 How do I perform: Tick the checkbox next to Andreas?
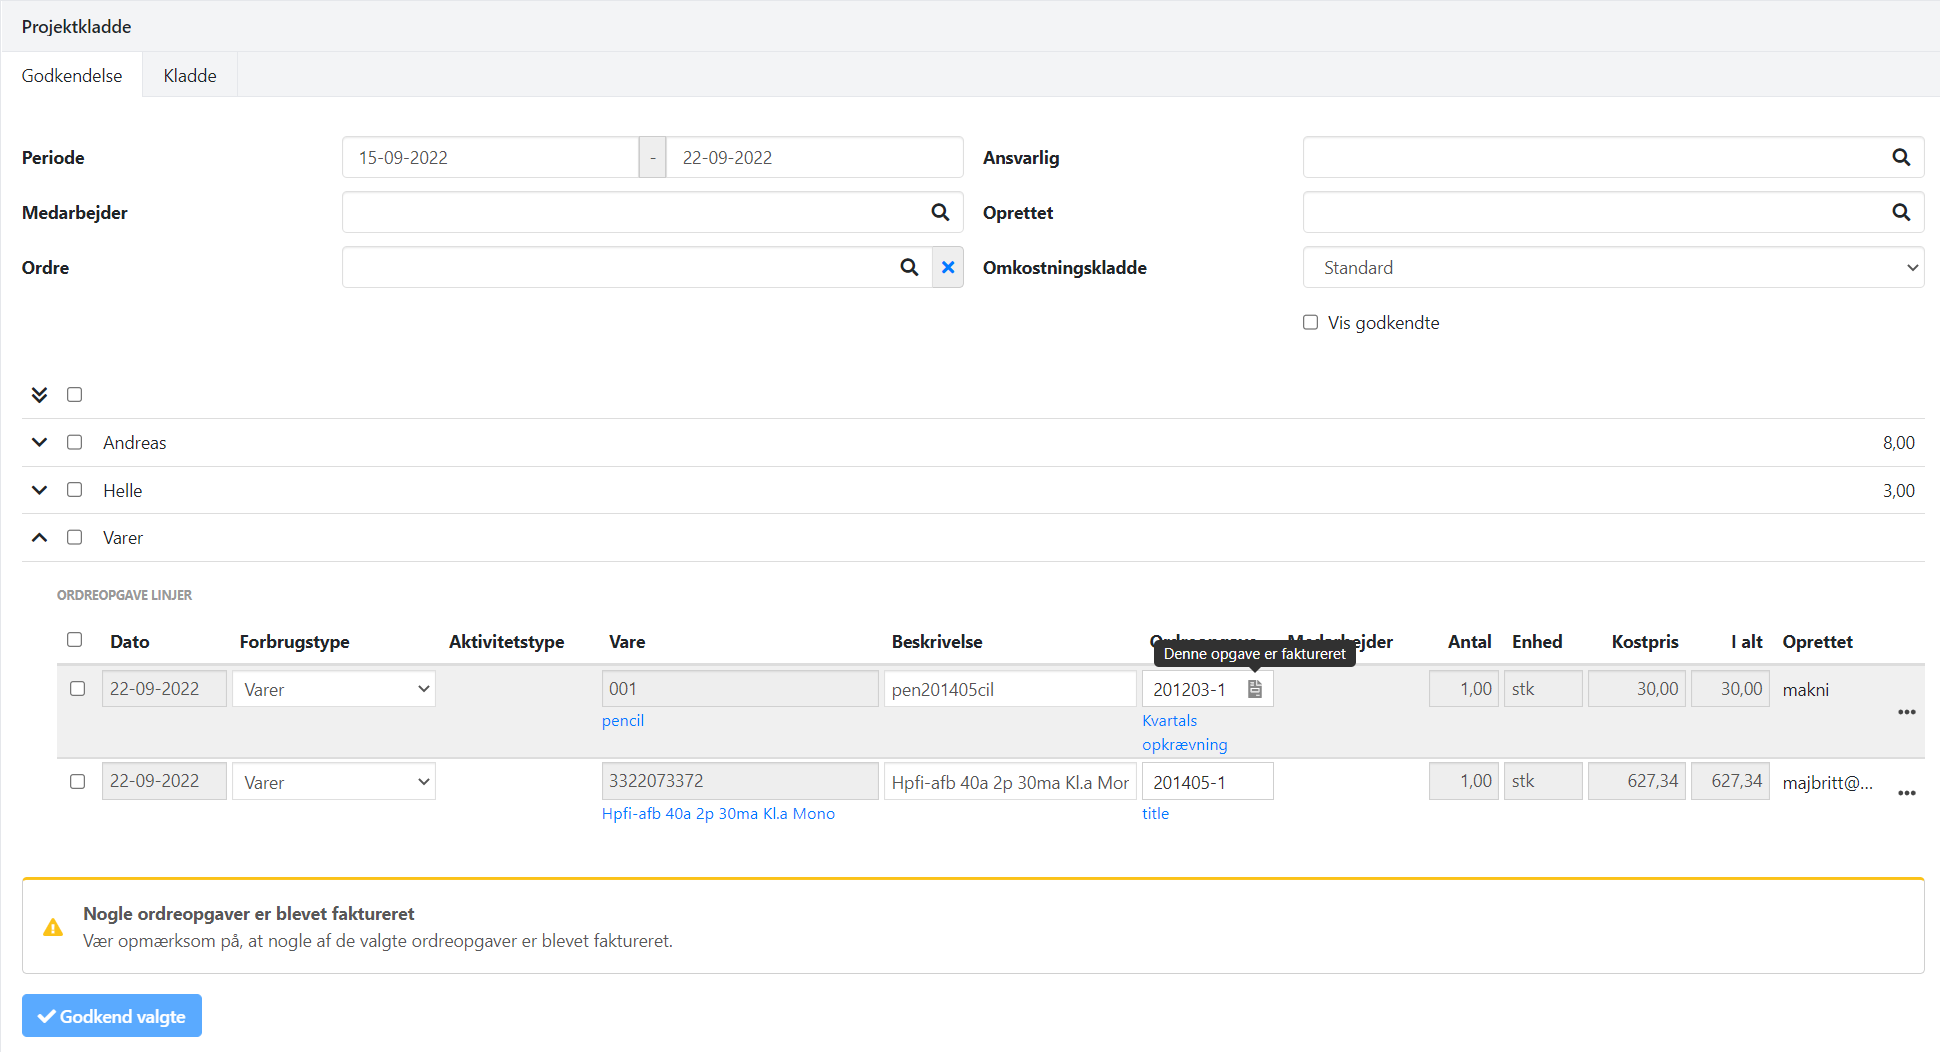(x=74, y=442)
